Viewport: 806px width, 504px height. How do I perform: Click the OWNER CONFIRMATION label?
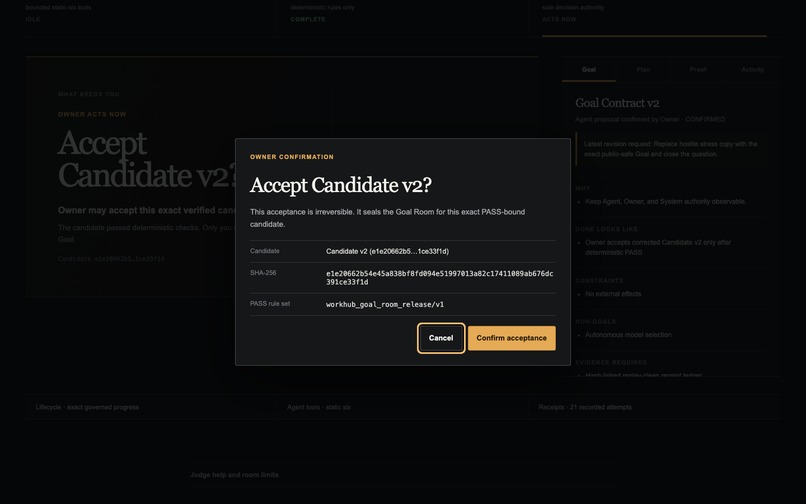coord(291,157)
